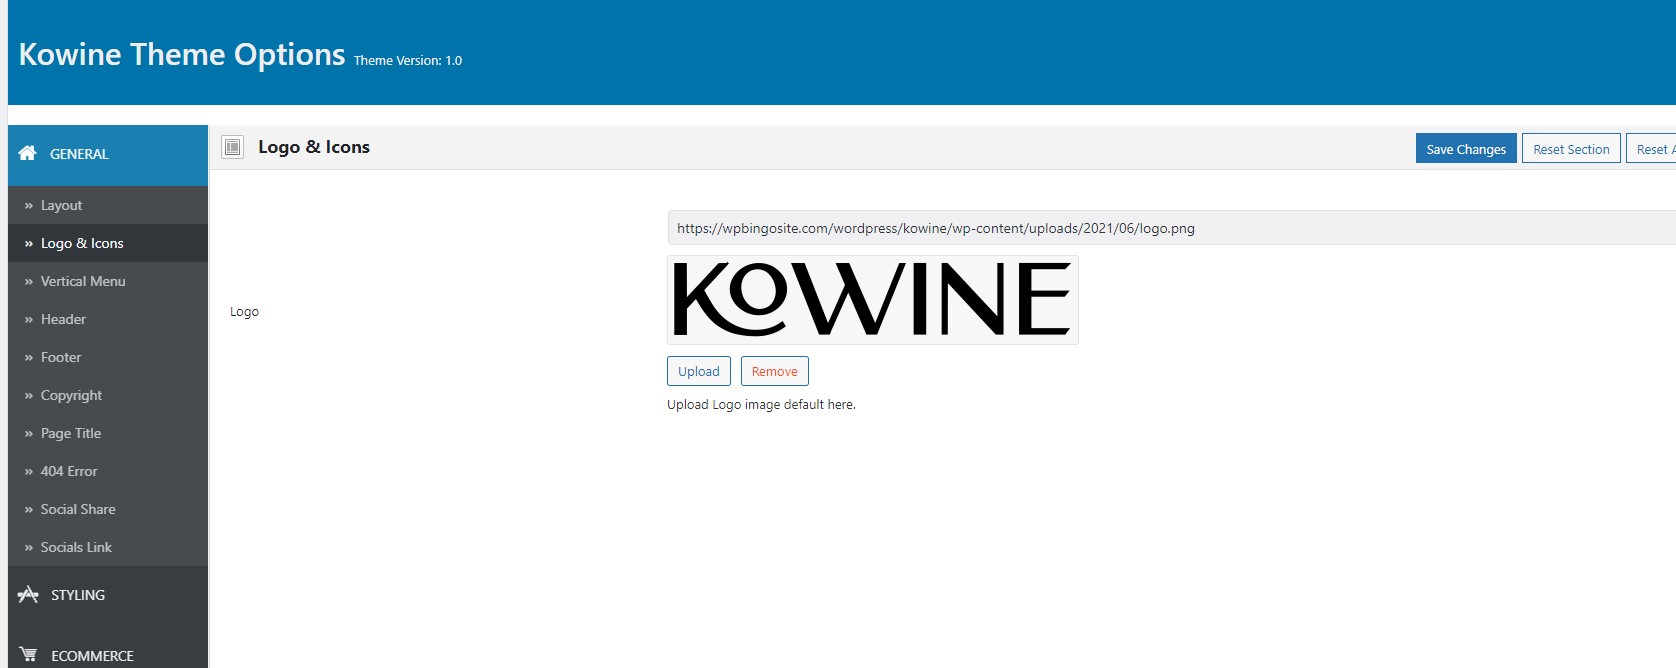Click the Reset Section button

pyautogui.click(x=1571, y=149)
